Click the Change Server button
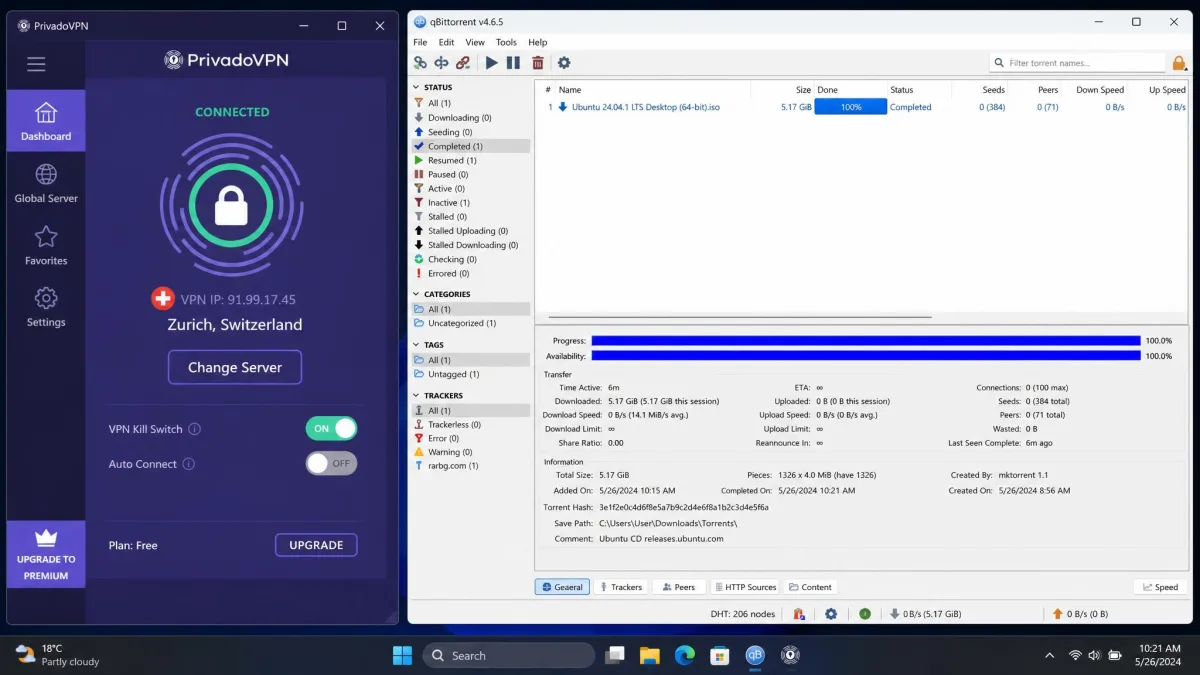1200x675 pixels. pyautogui.click(x=235, y=367)
